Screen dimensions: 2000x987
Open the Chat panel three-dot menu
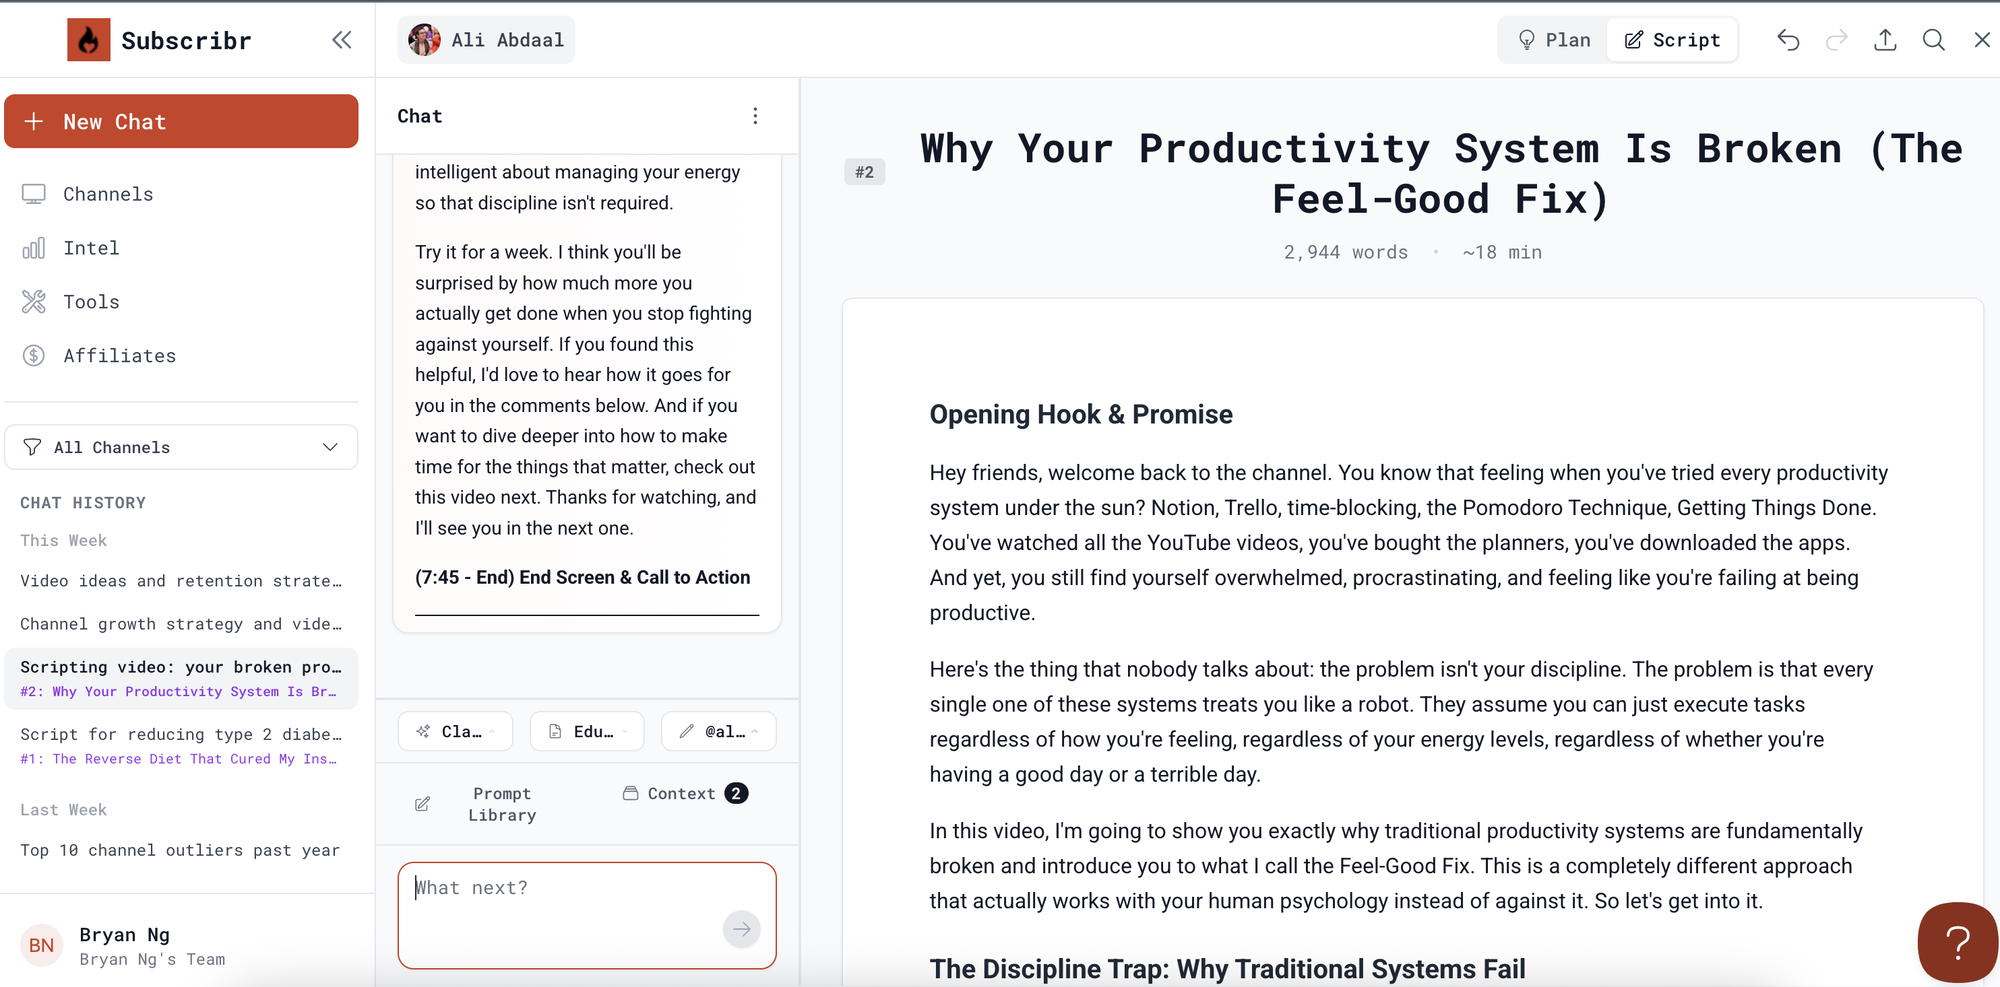[755, 116]
